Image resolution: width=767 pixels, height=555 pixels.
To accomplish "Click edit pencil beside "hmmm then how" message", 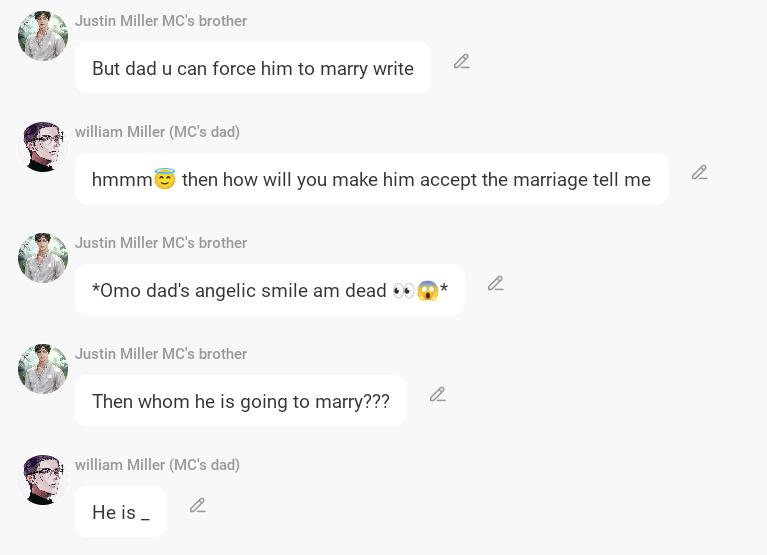I will tap(699, 173).
